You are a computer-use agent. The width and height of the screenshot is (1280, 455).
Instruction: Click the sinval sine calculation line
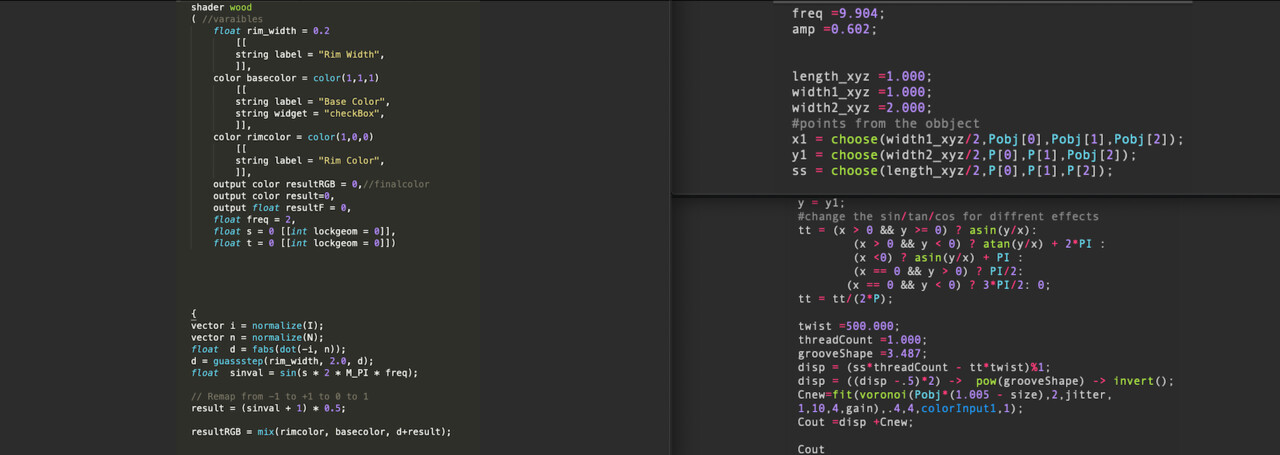[x=304, y=373]
